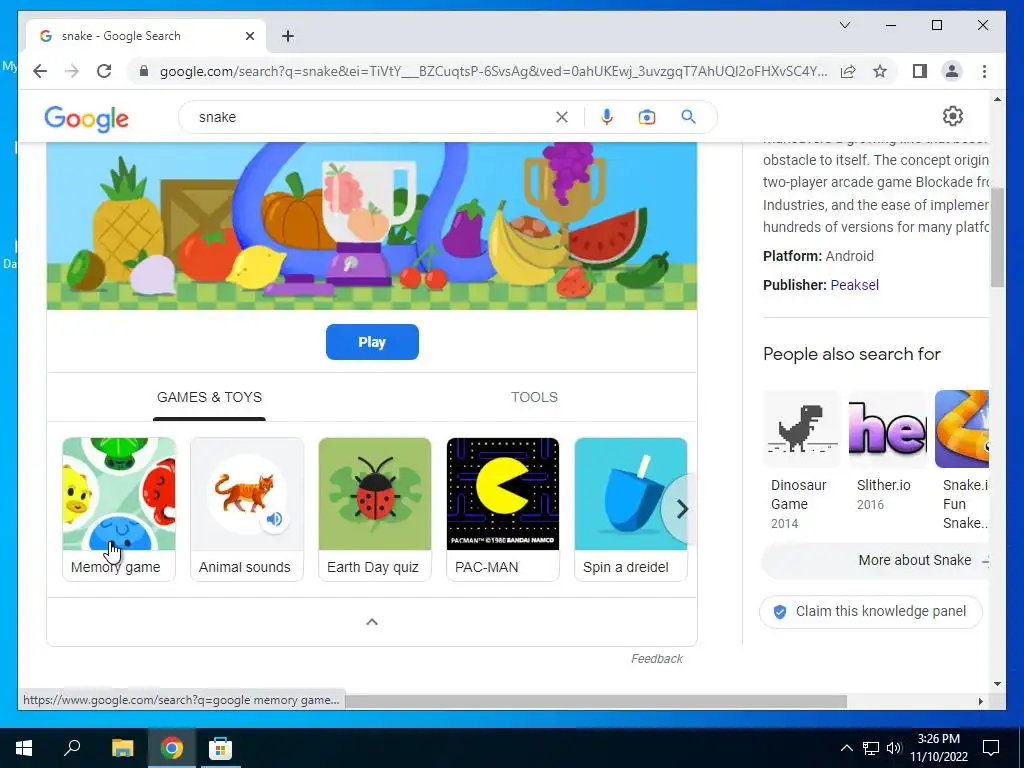
Task: Open Google quick settings gear
Action: click(x=953, y=116)
